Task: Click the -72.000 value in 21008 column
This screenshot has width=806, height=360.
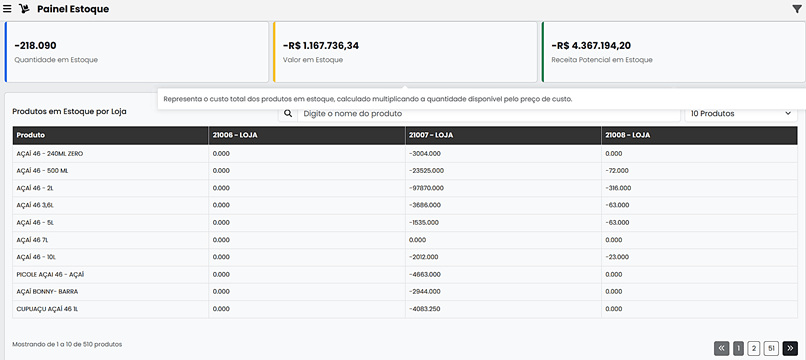Action: pyautogui.click(x=617, y=171)
